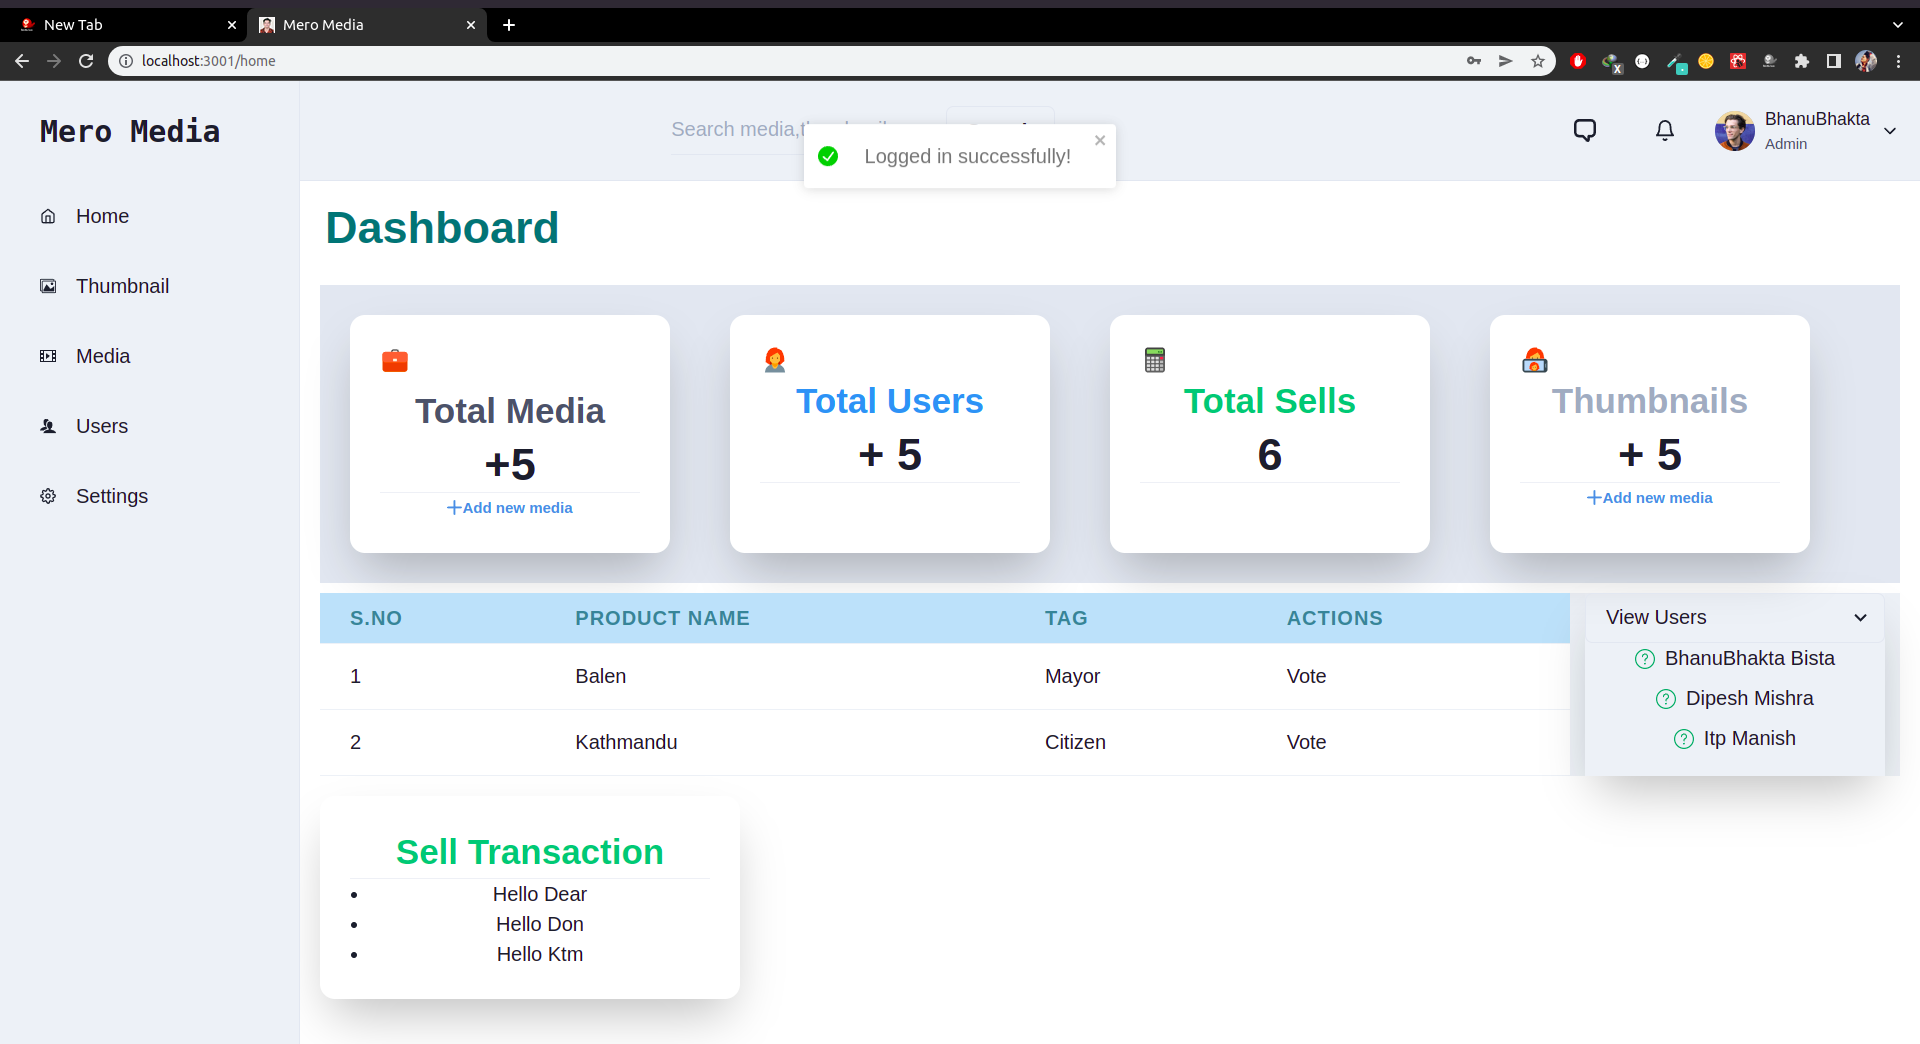Dismiss the Logged in successfully toast
Image resolution: width=1920 pixels, height=1044 pixels.
1100,140
